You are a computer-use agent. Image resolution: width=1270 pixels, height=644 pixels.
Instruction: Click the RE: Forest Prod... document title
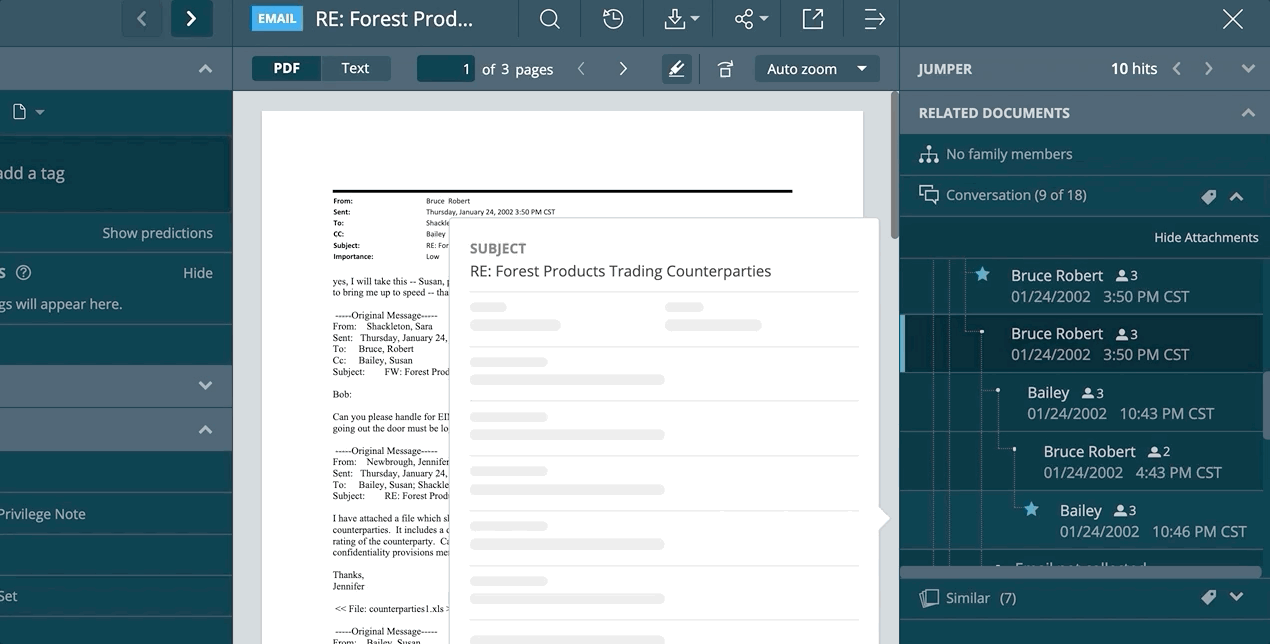pyautogui.click(x=394, y=19)
